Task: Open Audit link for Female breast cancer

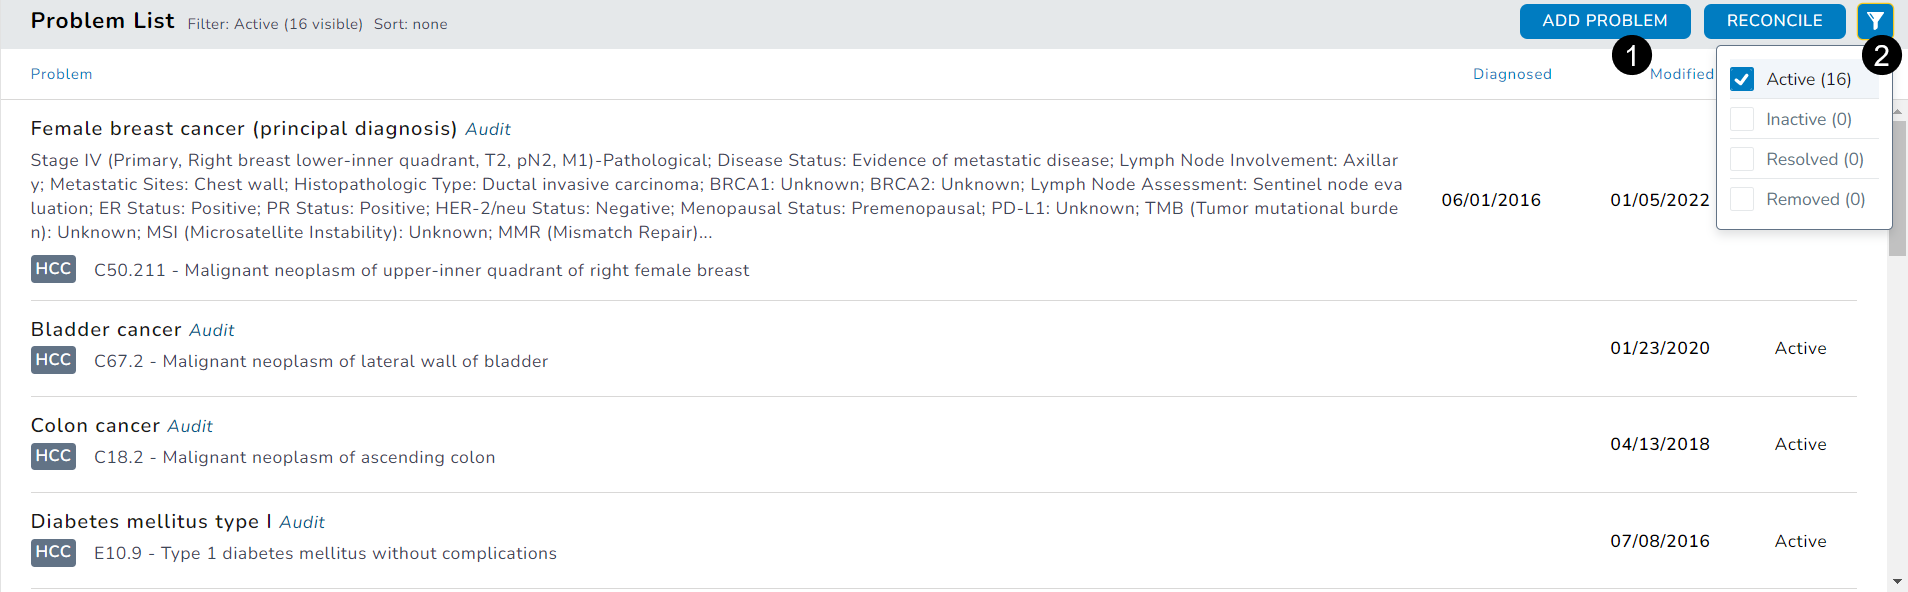Action: (x=488, y=129)
